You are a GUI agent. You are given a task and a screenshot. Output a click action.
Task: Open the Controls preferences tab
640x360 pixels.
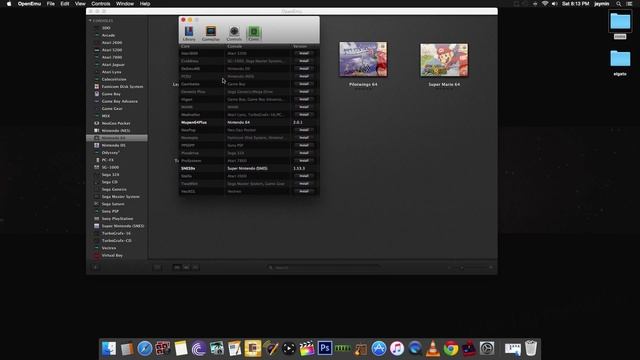click(234, 33)
